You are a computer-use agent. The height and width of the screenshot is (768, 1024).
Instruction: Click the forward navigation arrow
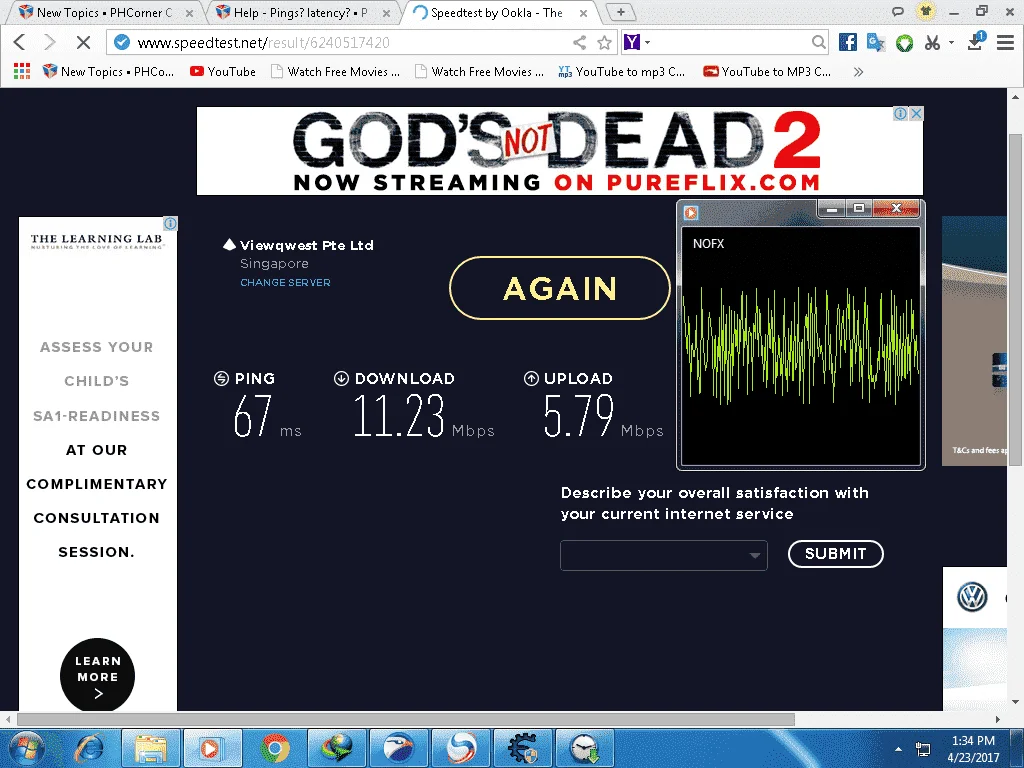click(50, 42)
